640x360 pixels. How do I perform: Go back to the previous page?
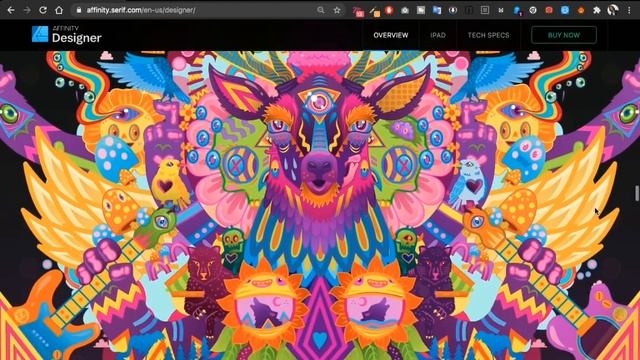11,10
